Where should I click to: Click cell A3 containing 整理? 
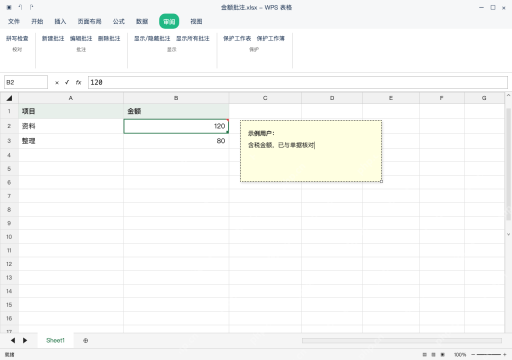point(71,141)
